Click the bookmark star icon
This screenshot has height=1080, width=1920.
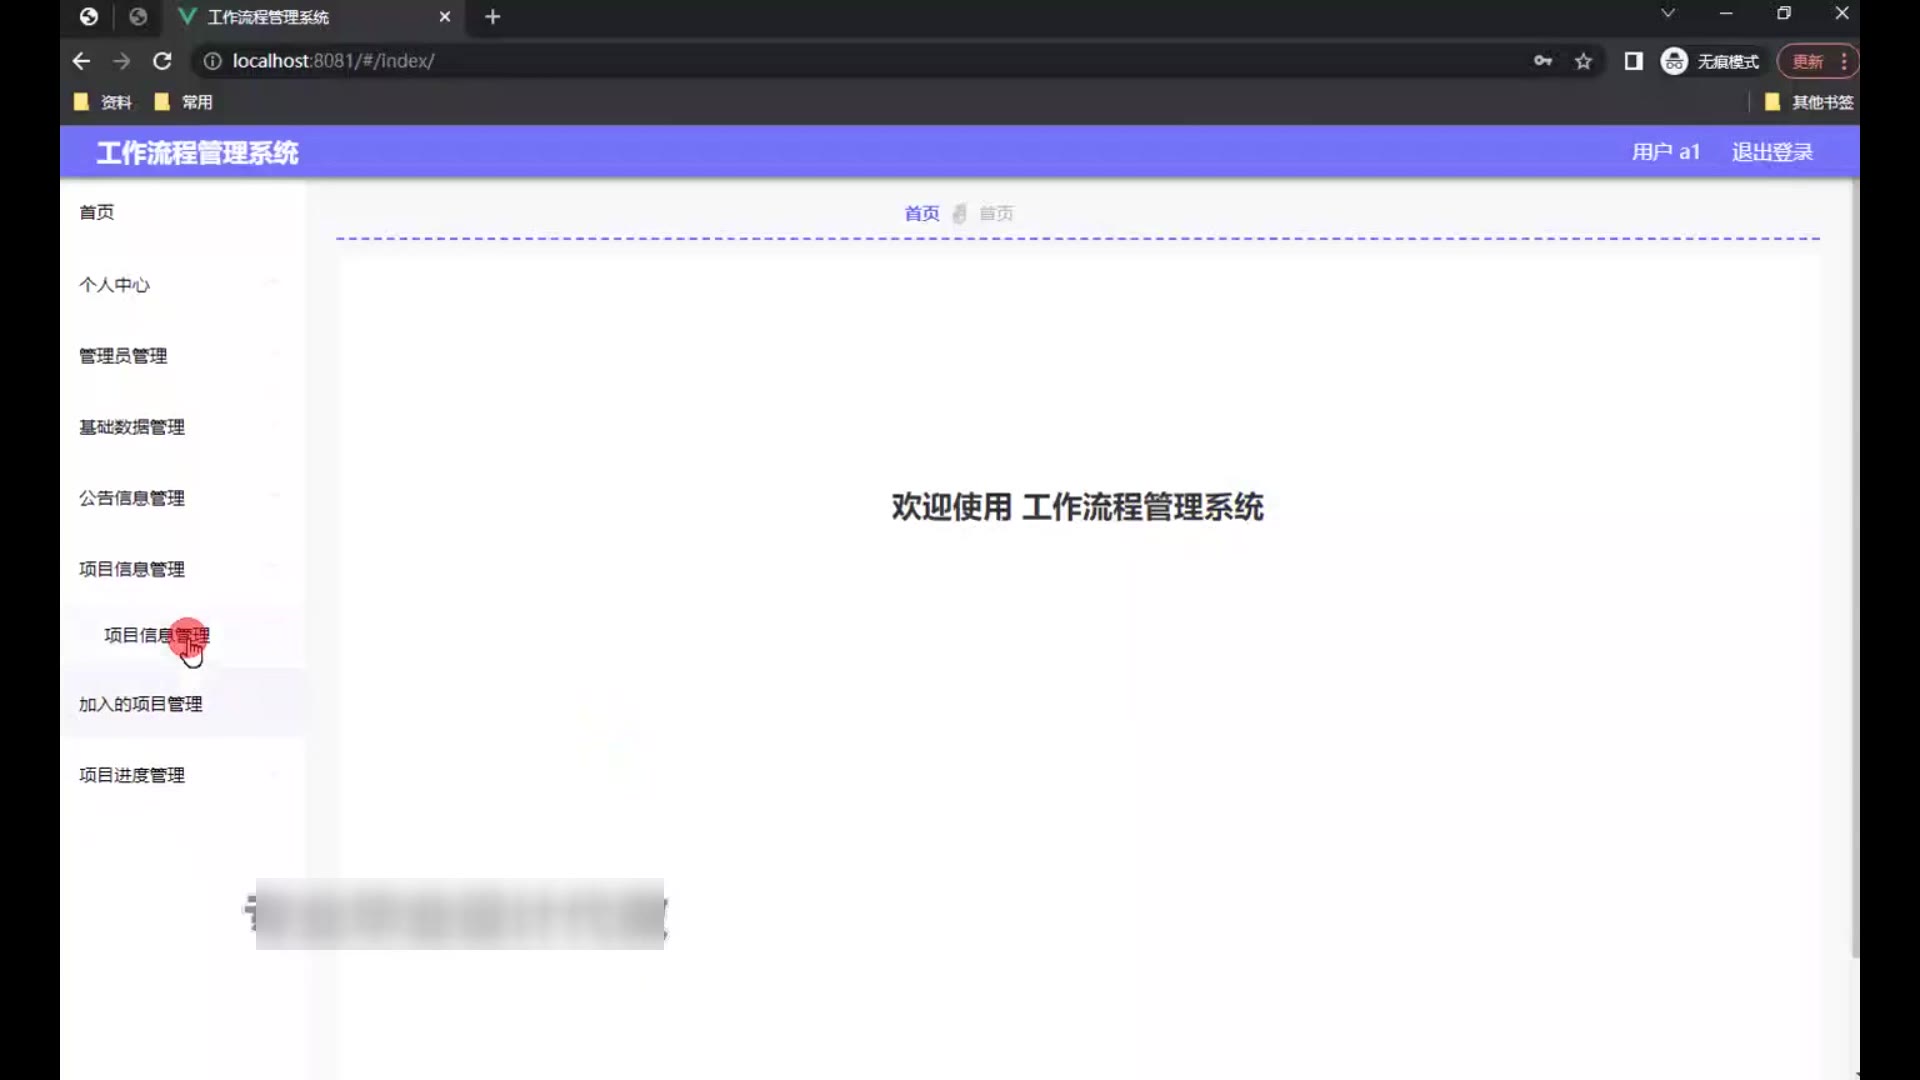(x=1583, y=61)
